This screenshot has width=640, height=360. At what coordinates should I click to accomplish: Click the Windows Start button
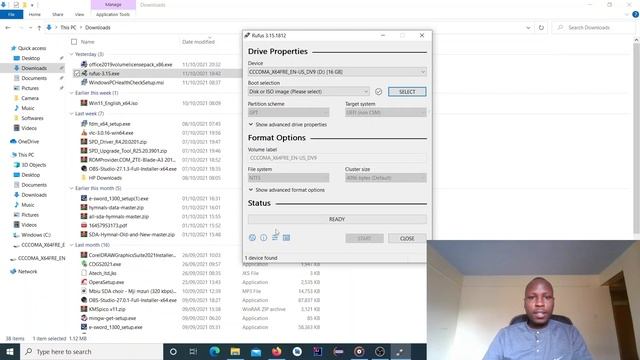[10, 351]
